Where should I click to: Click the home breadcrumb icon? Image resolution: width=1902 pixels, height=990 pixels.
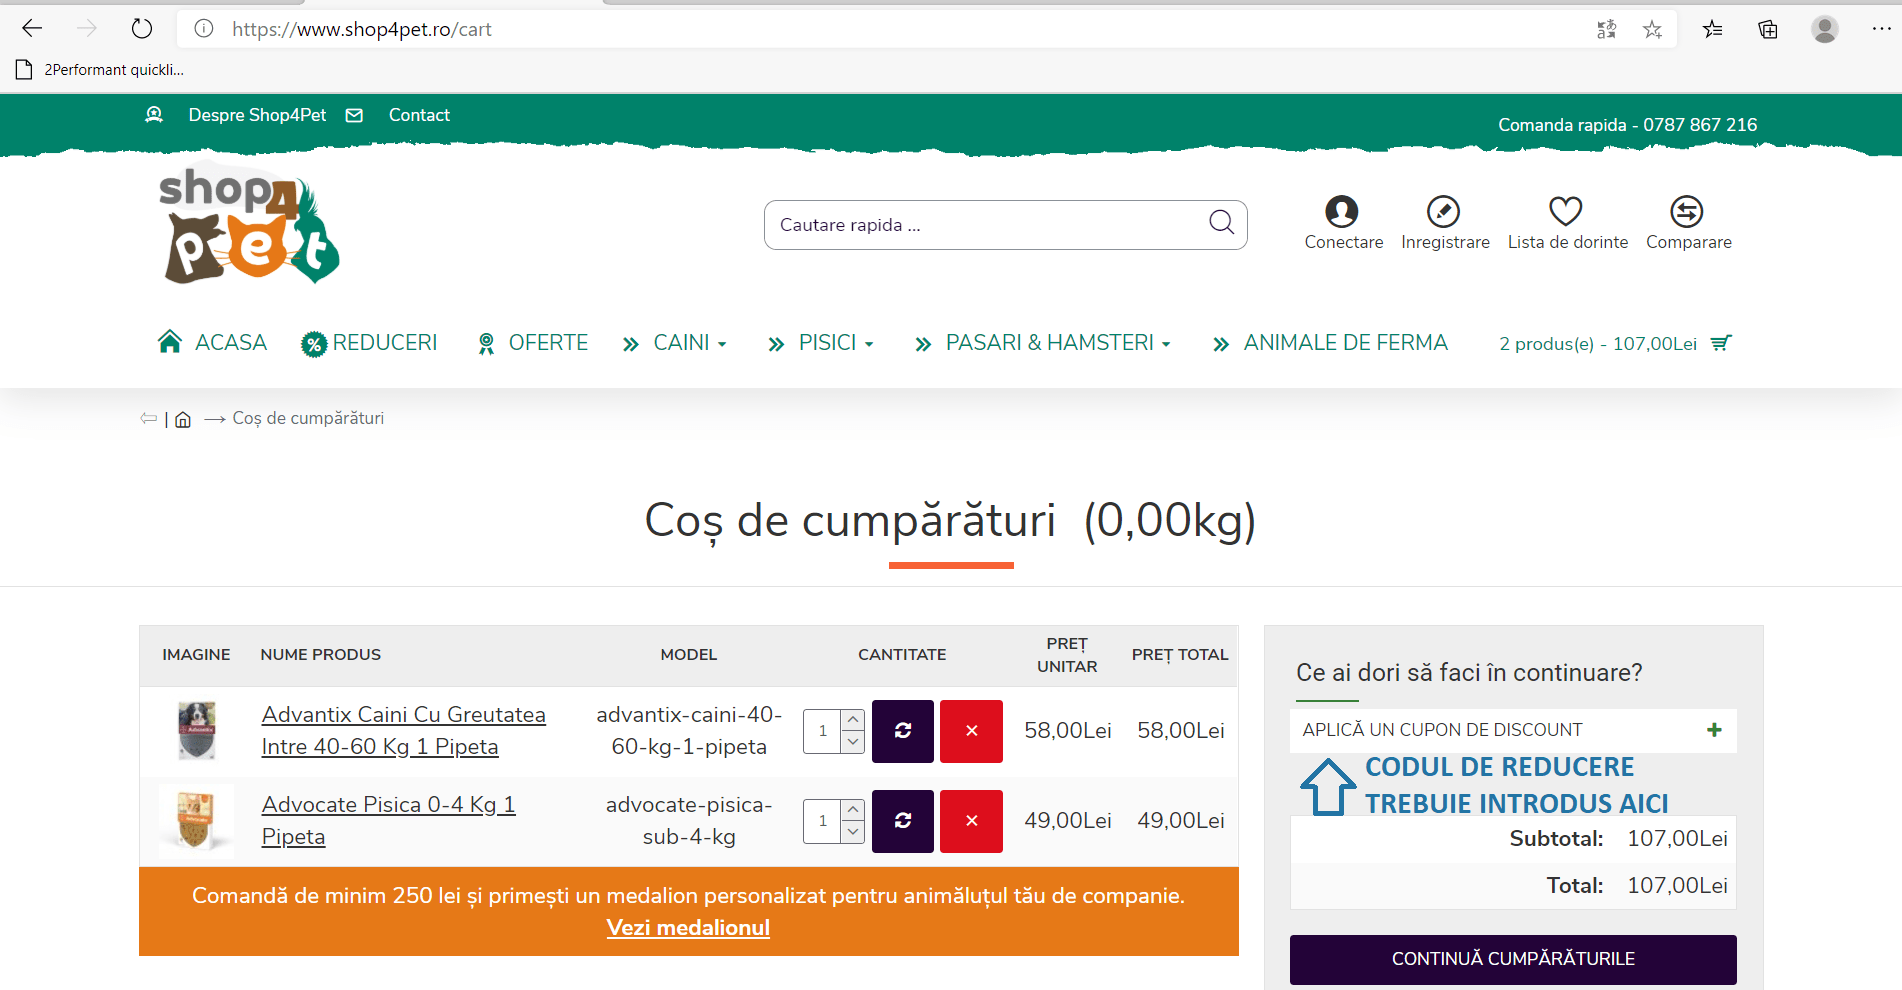pos(183,418)
